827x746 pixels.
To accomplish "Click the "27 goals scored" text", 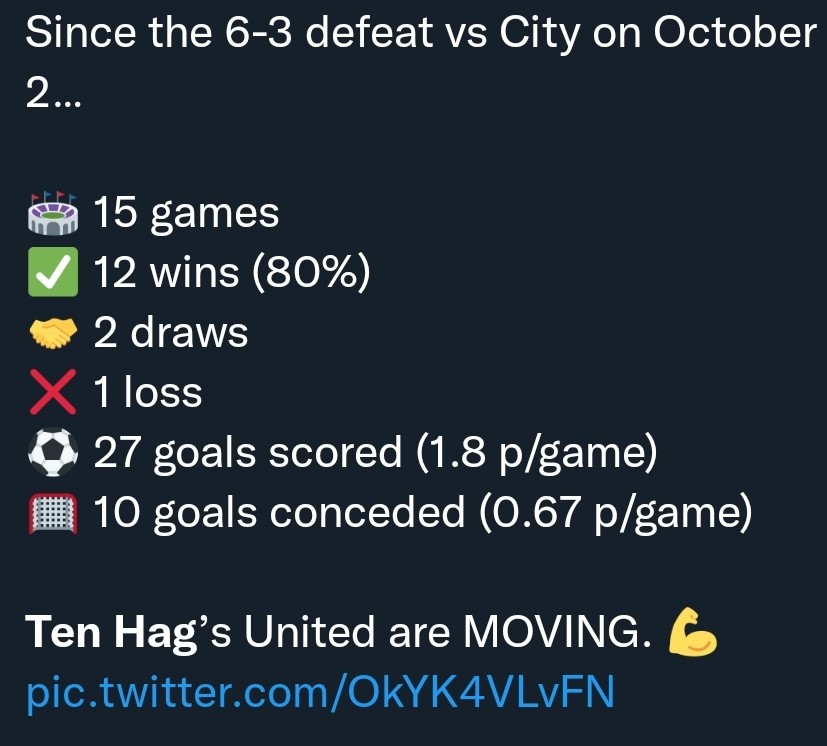I will 247,453.
